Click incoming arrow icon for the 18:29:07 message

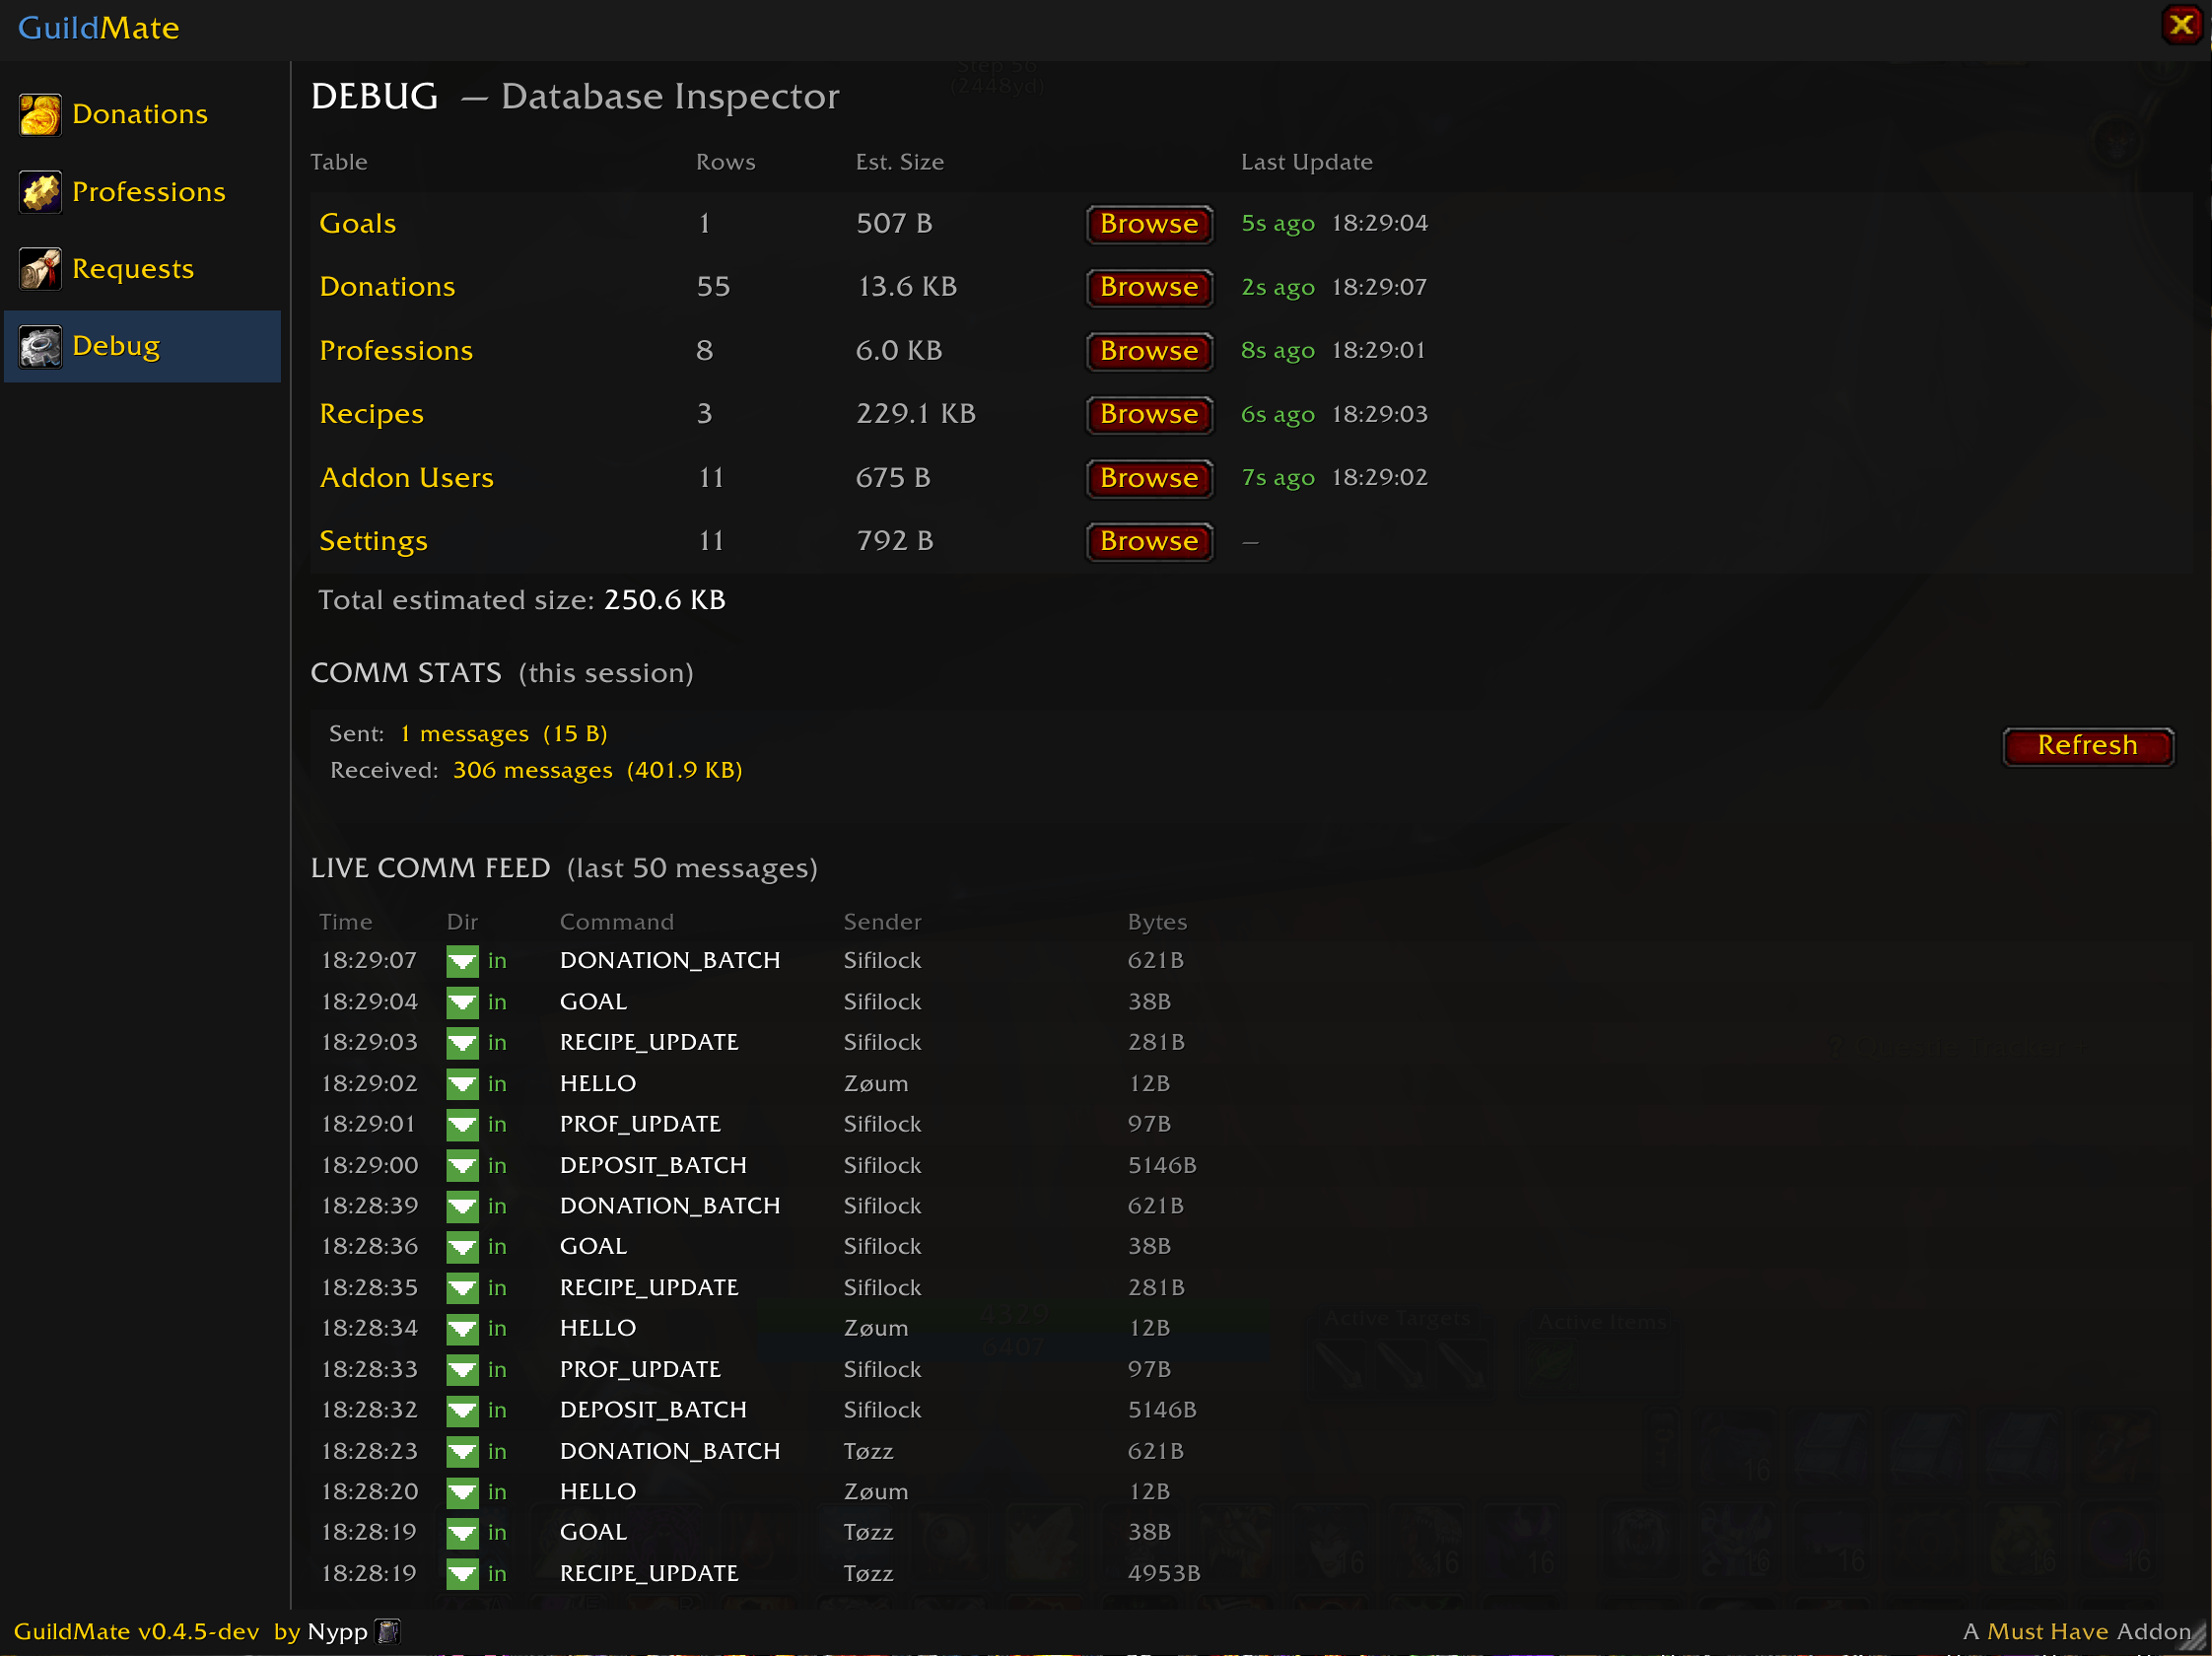click(x=462, y=961)
